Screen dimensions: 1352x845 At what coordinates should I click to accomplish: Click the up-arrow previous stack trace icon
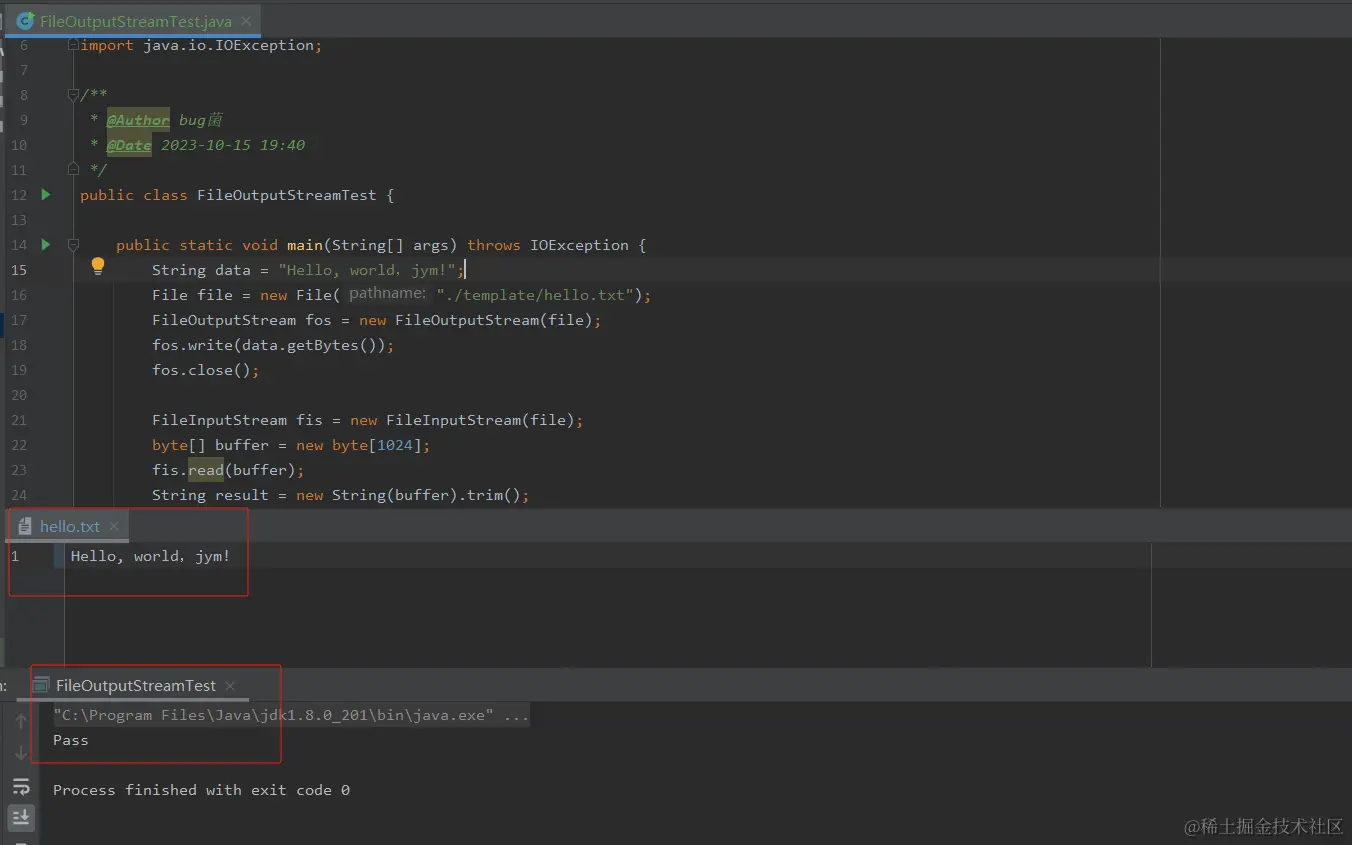tap(21, 720)
